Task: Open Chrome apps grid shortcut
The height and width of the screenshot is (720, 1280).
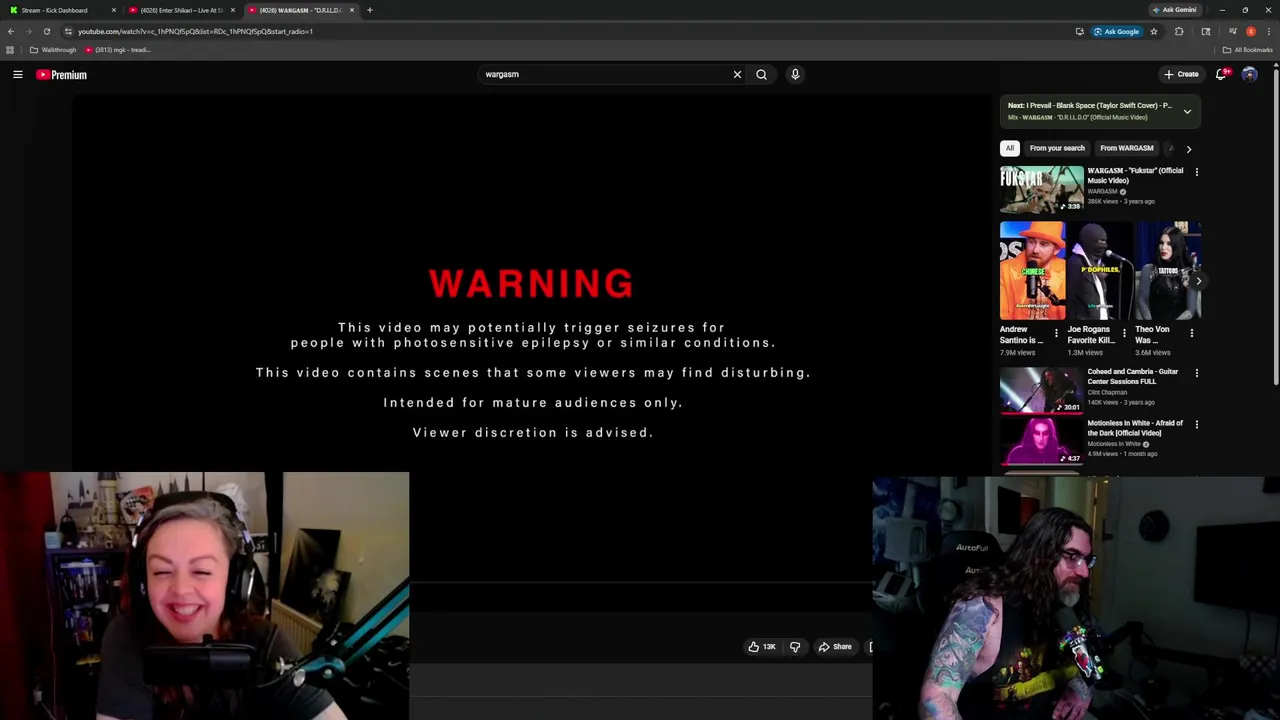Action: click(x=10, y=50)
